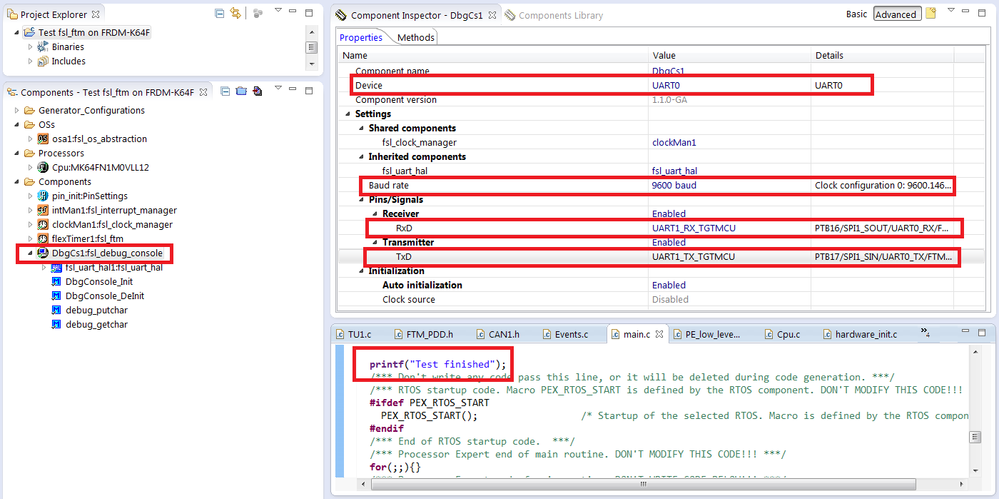Click the DbgConsole_DeInit method icon
This screenshot has width=999, height=499.
coord(56,296)
